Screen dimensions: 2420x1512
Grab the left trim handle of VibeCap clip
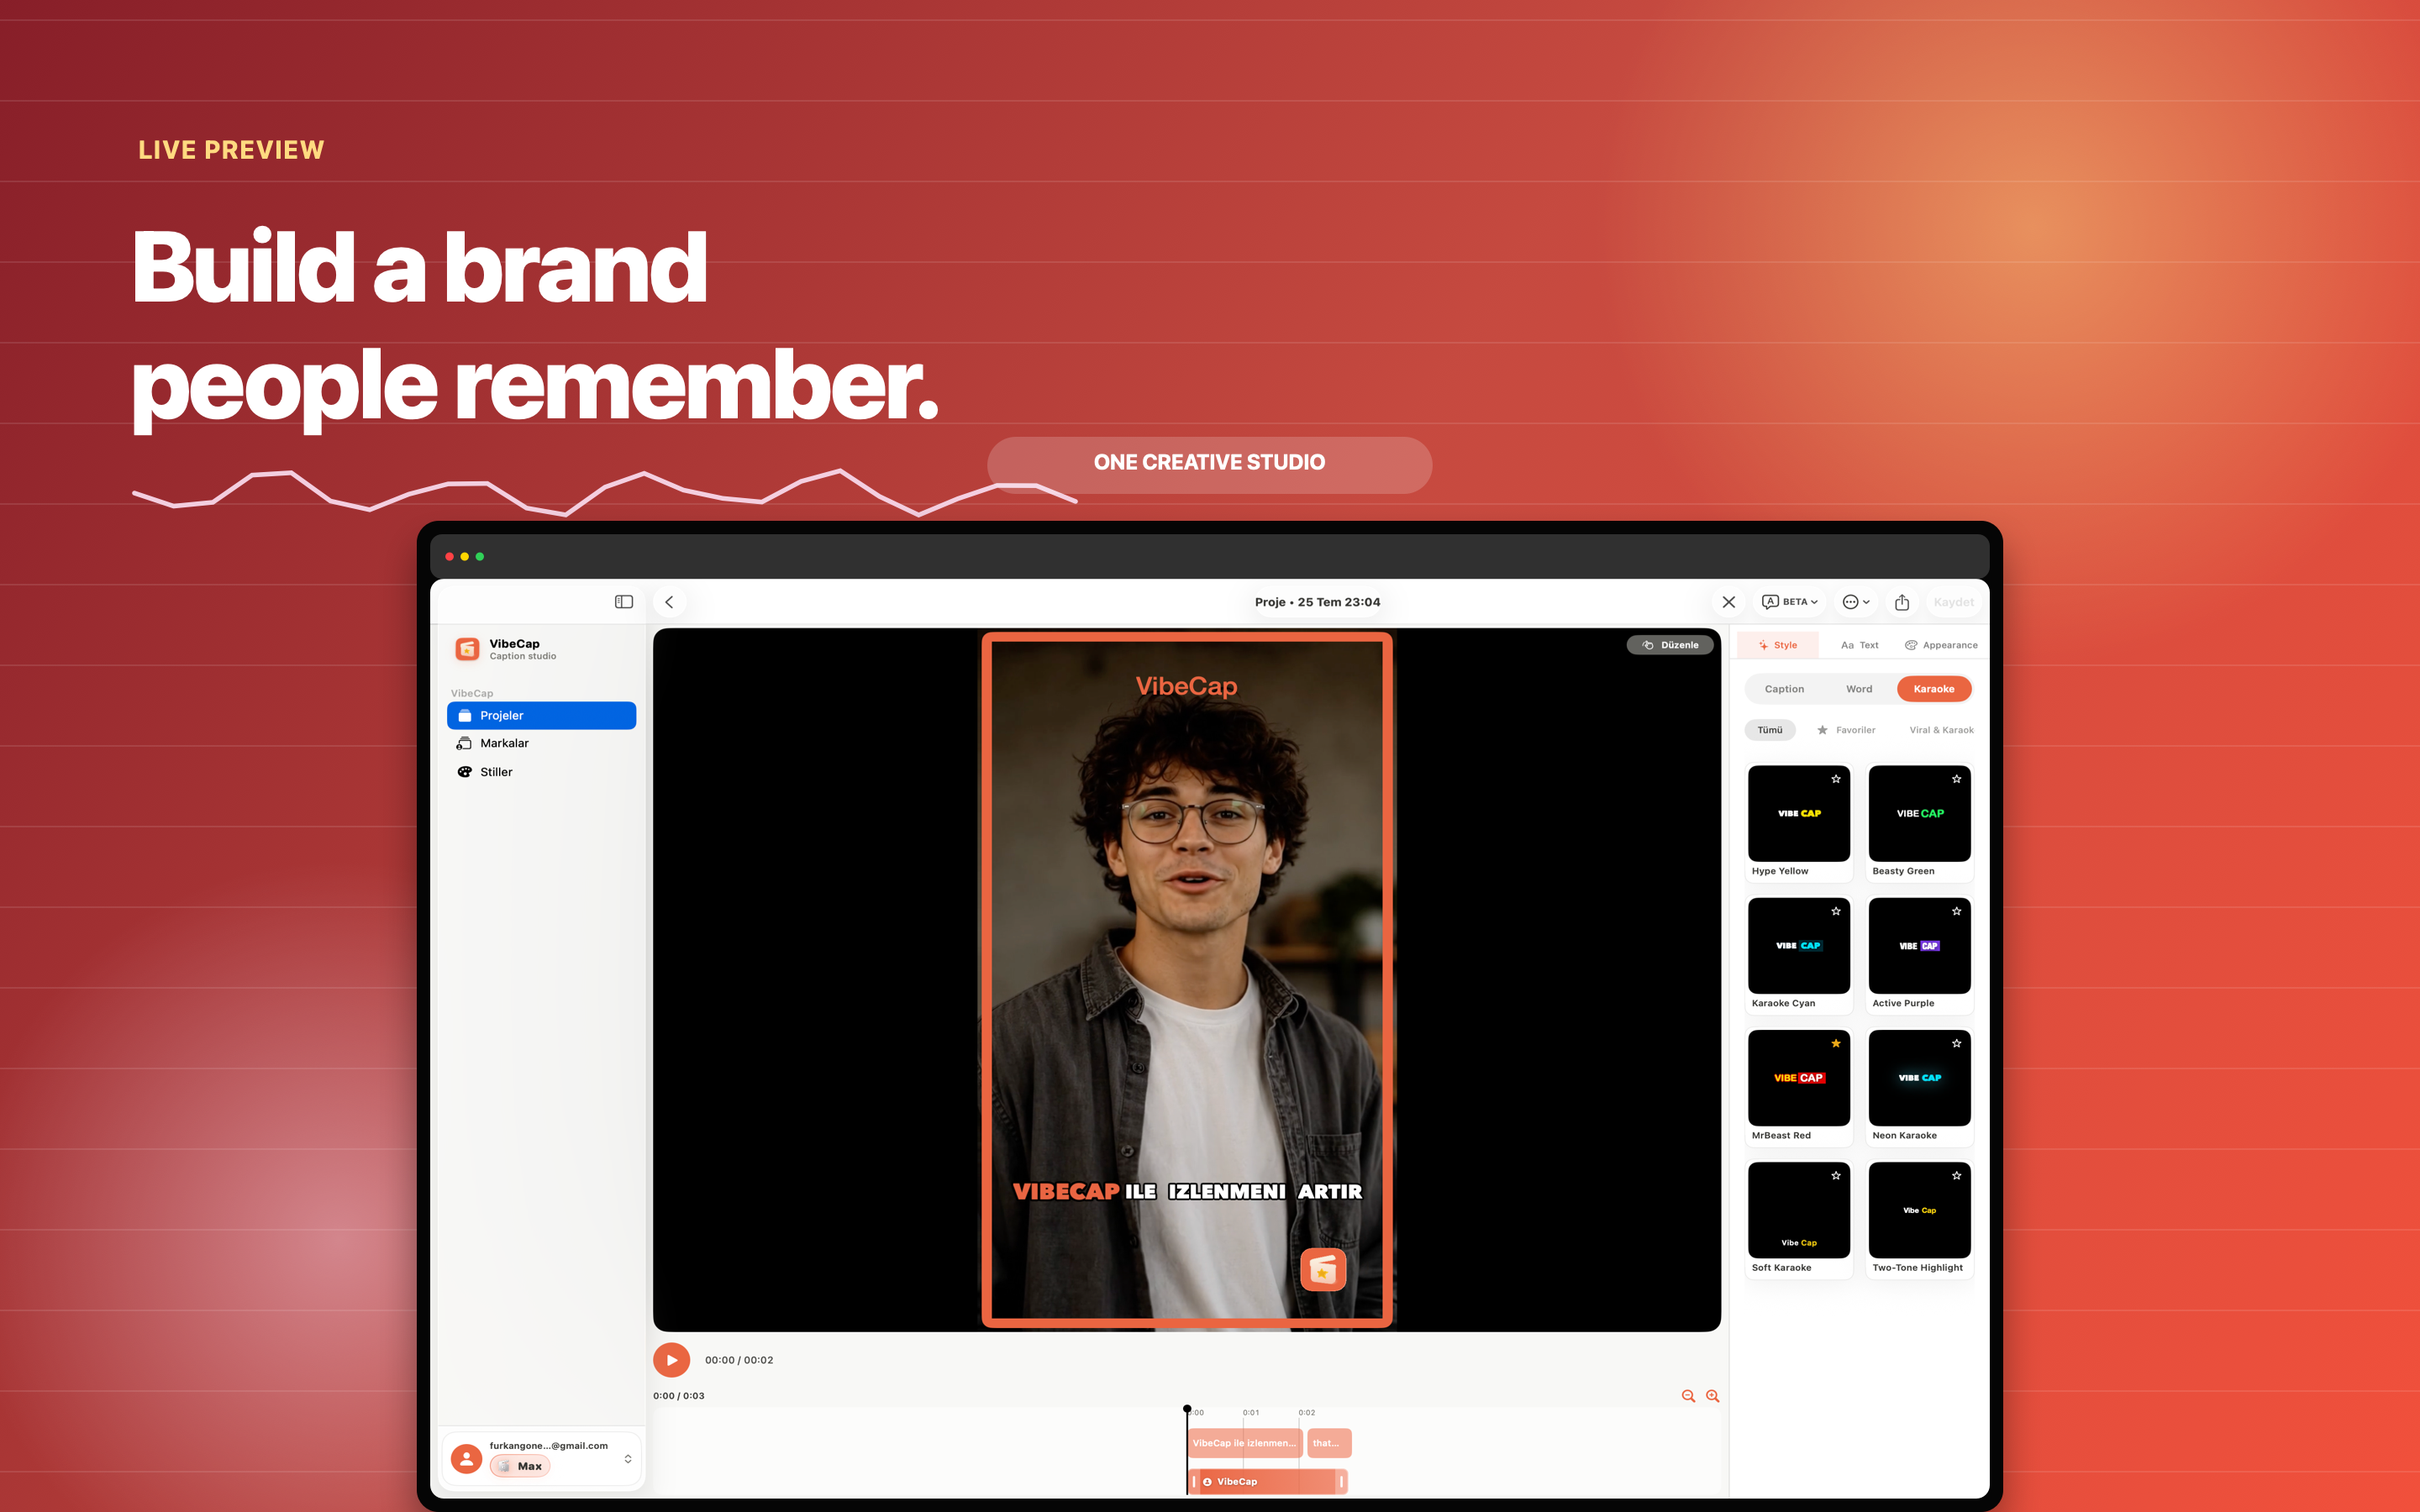(1194, 1482)
